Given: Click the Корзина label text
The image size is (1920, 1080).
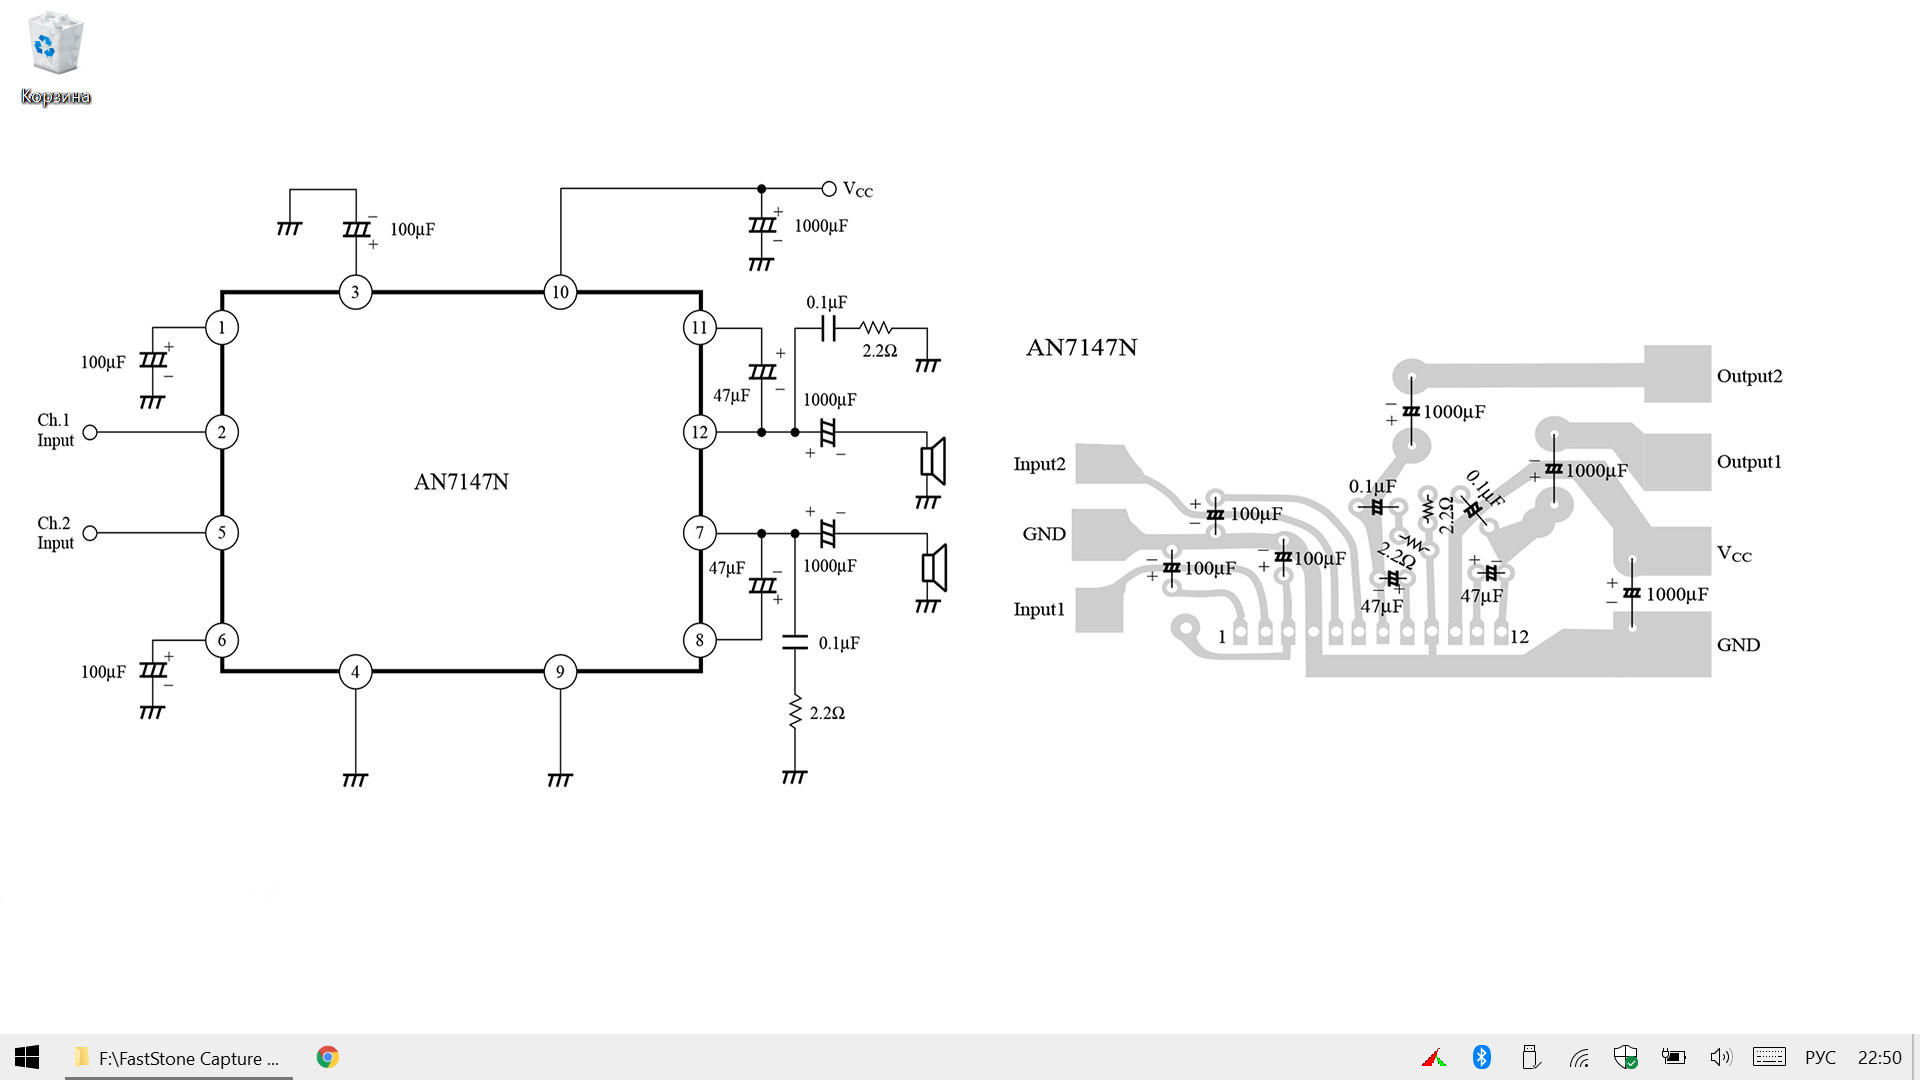Looking at the screenshot, I should click(55, 97).
